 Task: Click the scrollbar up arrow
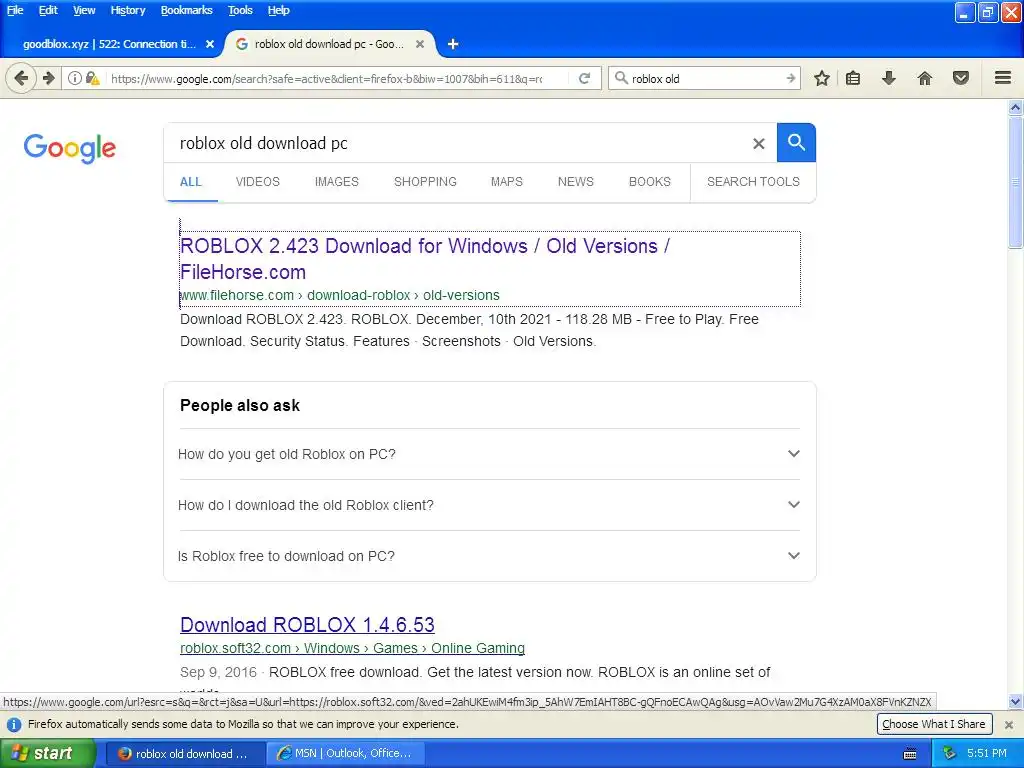point(1016,107)
